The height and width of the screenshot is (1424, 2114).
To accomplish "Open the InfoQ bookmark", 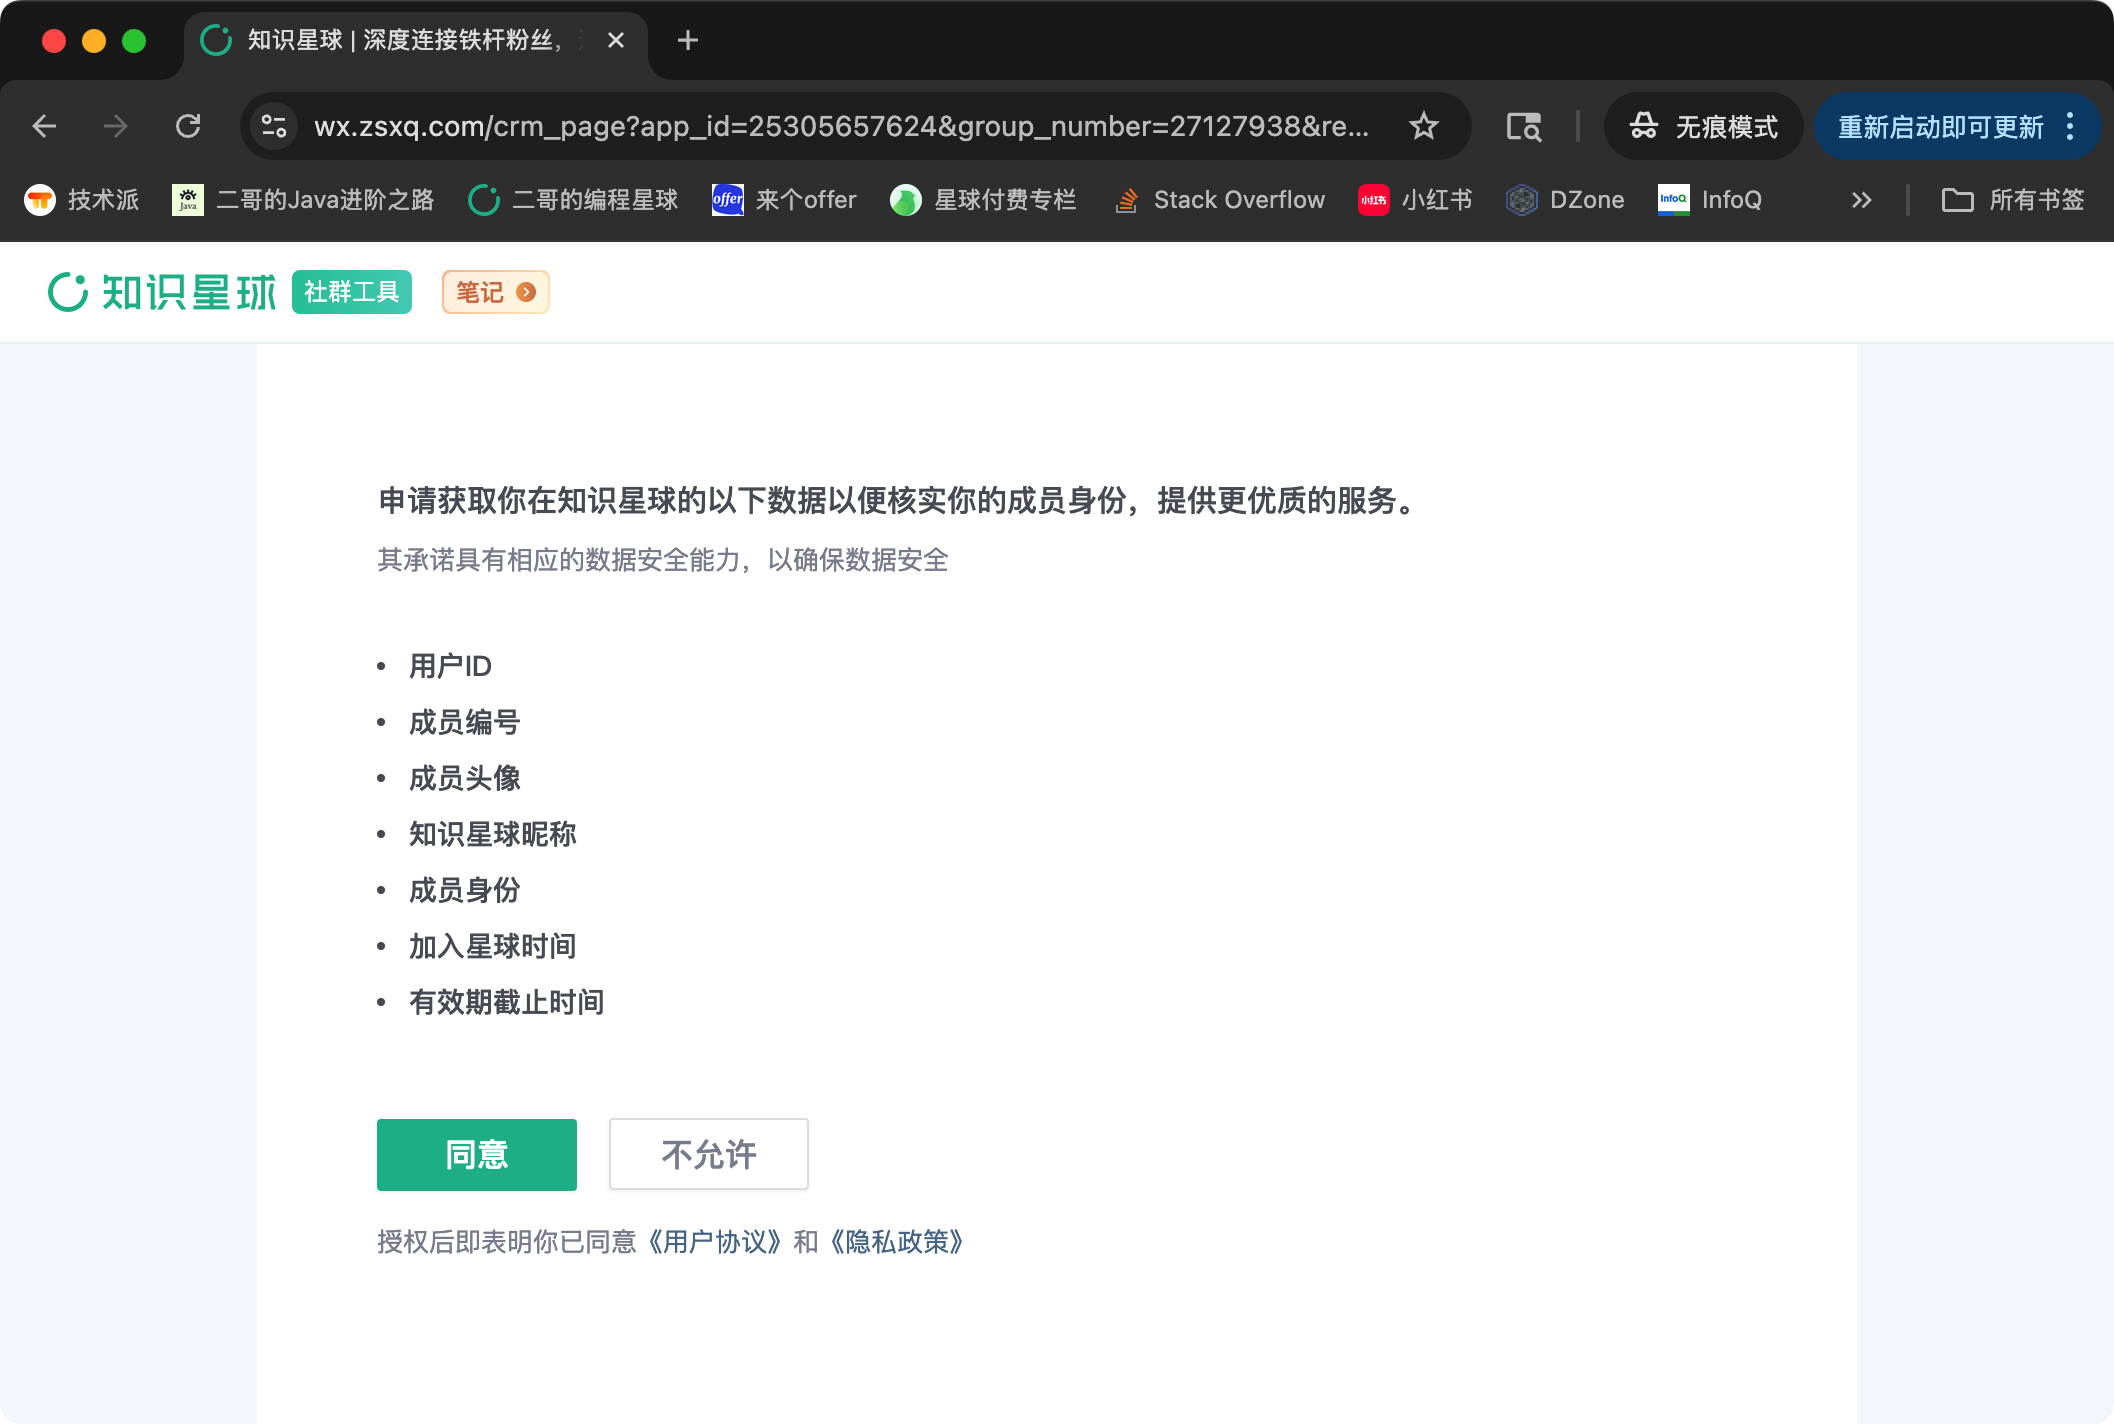I will click(1710, 199).
